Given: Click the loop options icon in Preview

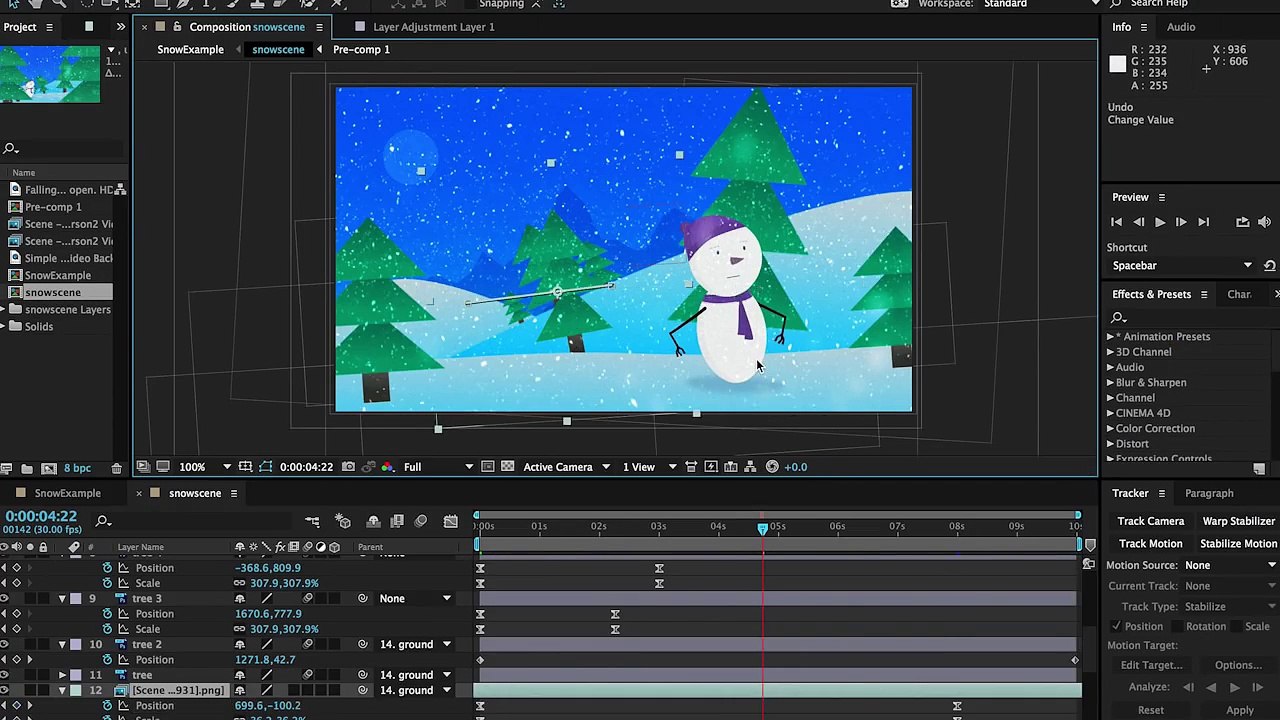Looking at the screenshot, I should [1242, 222].
